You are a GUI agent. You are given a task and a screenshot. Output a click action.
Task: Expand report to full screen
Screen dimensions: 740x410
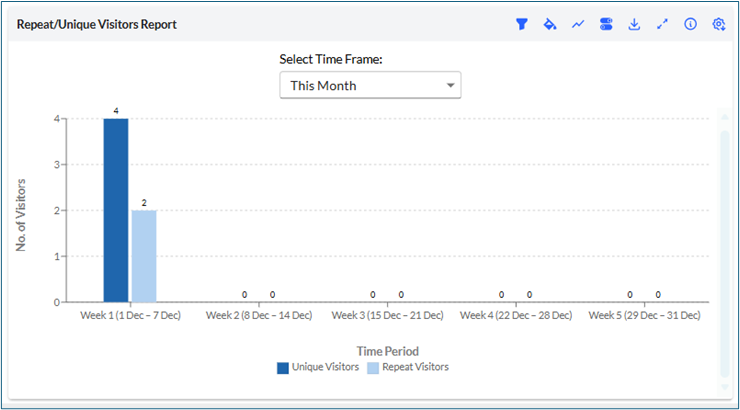click(x=663, y=24)
